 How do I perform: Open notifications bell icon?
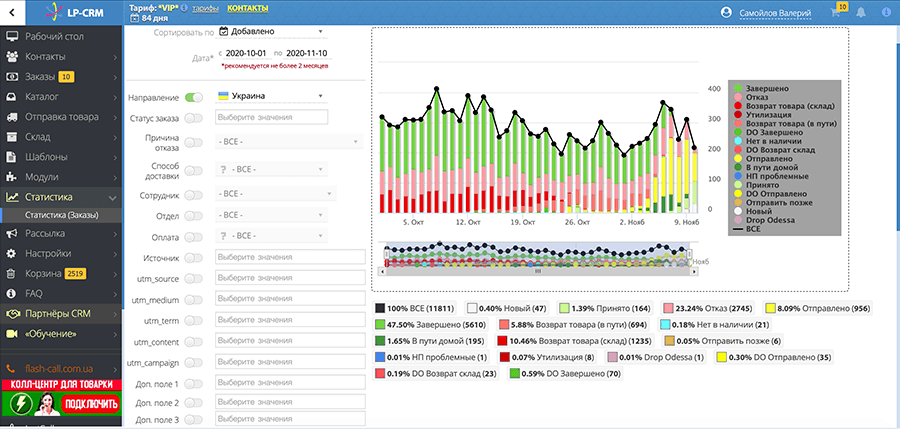tap(860, 13)
